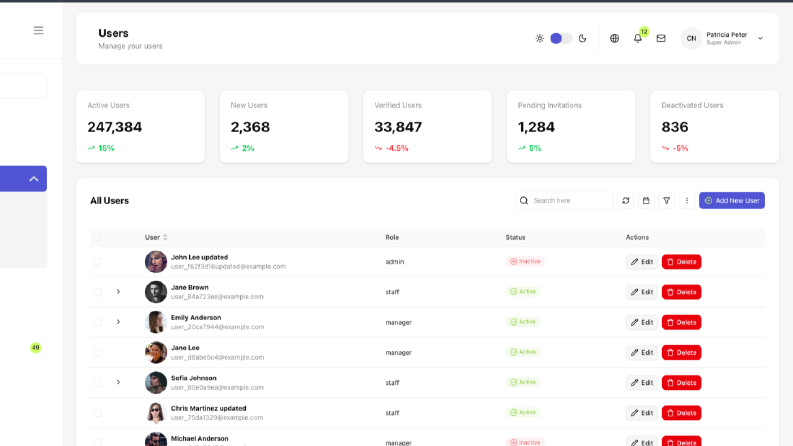
Task: Refresh the All Users table
Action: tap(626, 201)
